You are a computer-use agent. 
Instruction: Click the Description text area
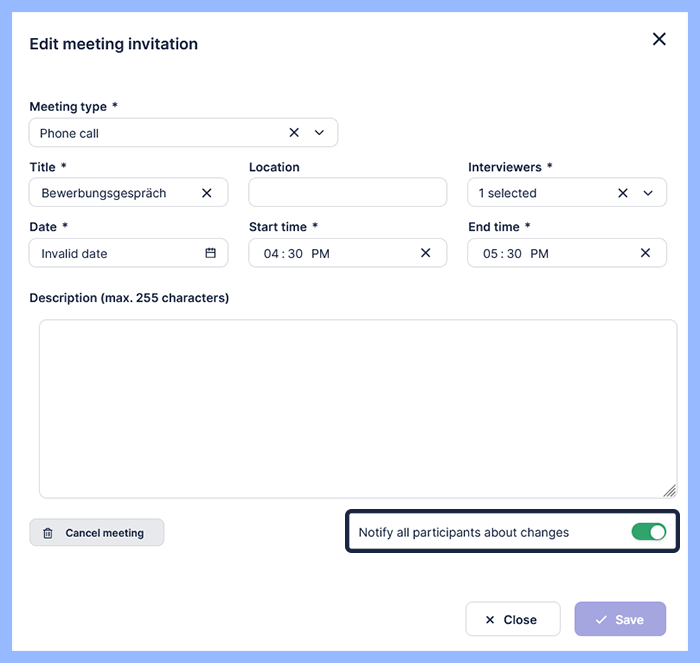pyautogui.click(x=357, y=408)
